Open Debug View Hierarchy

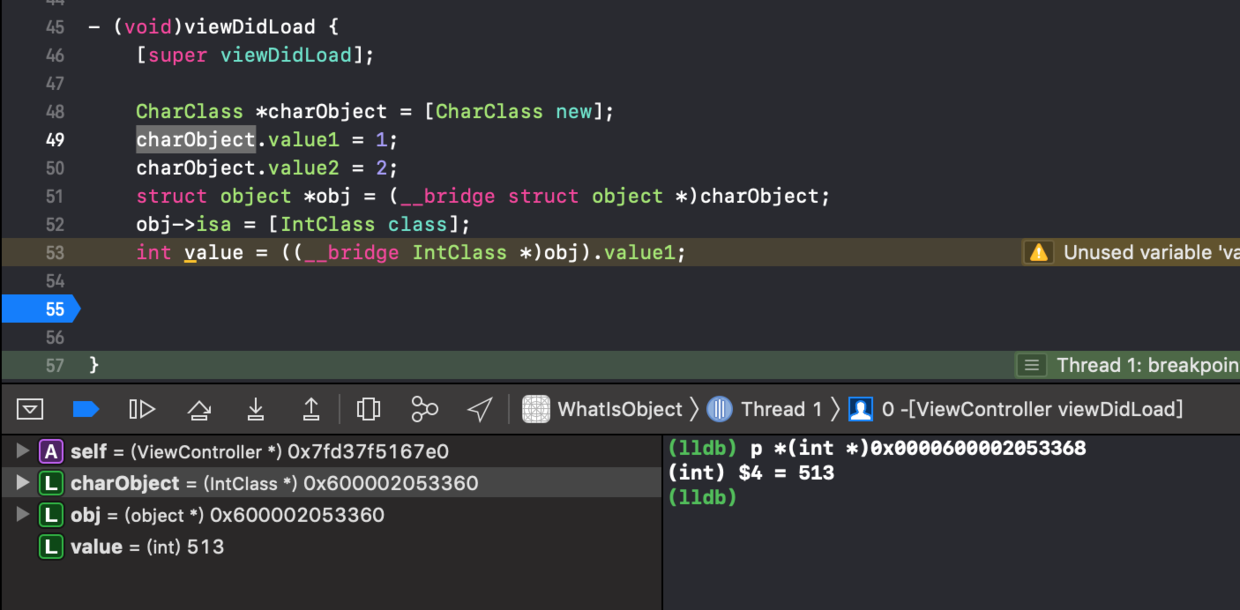tap(368, 409)
